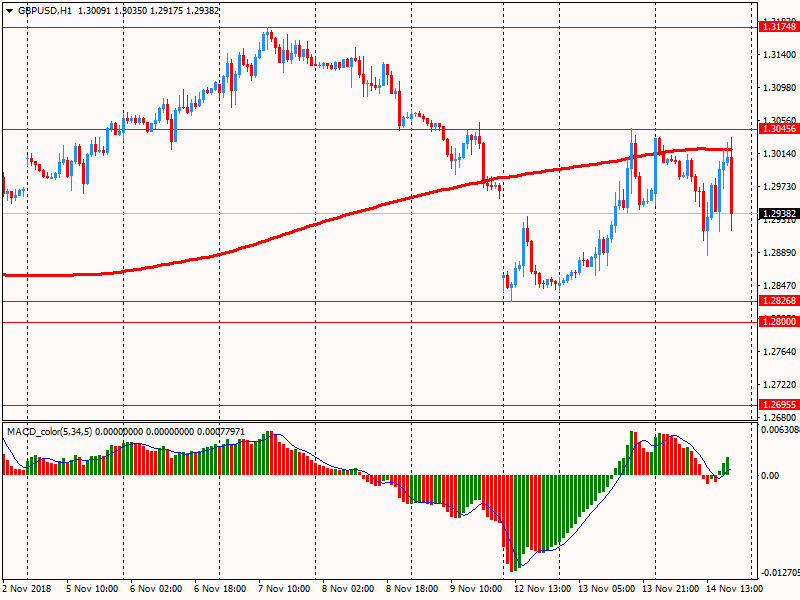Click the 8 Nov 02:00 time label

(348, 589)
